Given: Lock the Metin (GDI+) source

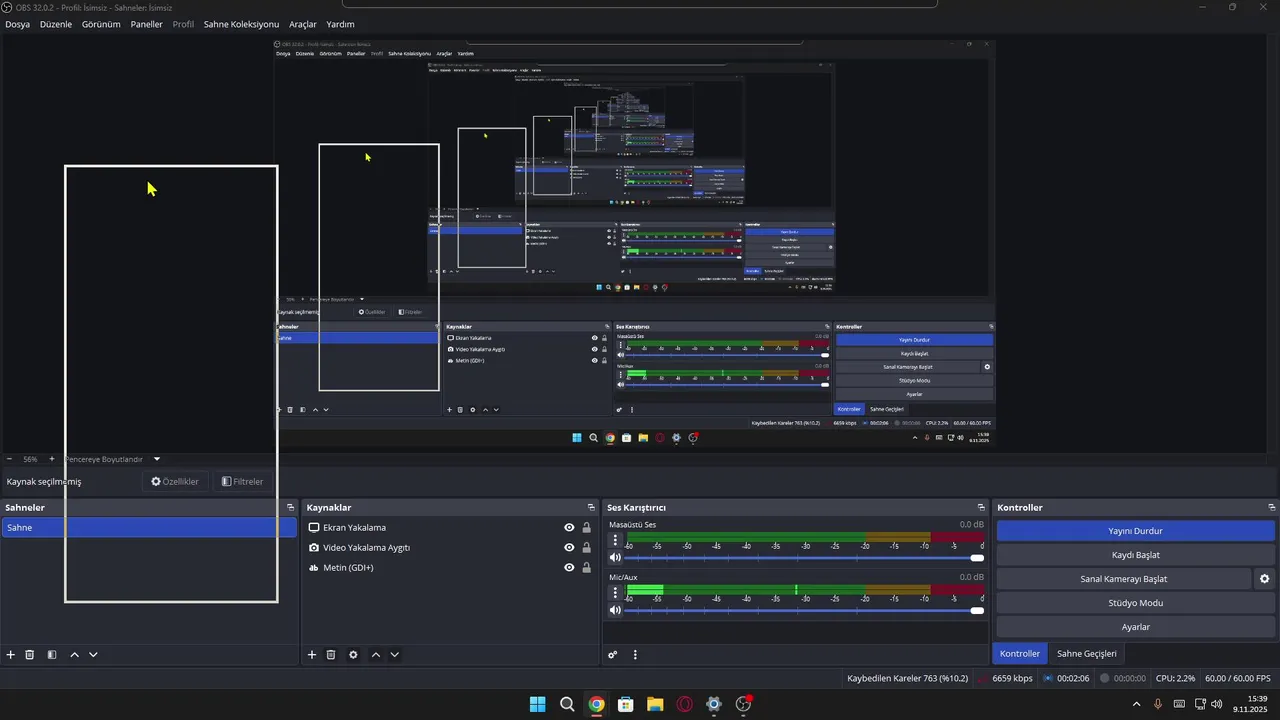Looking at the screenshot, I should coord(587,568).
